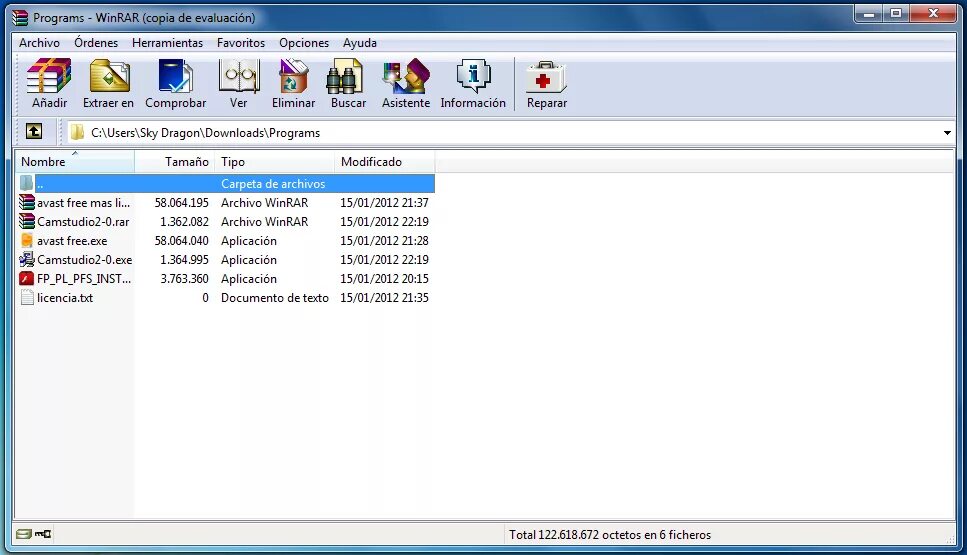Click the Comprobar archive icon
967x555 pixels.
175,76
